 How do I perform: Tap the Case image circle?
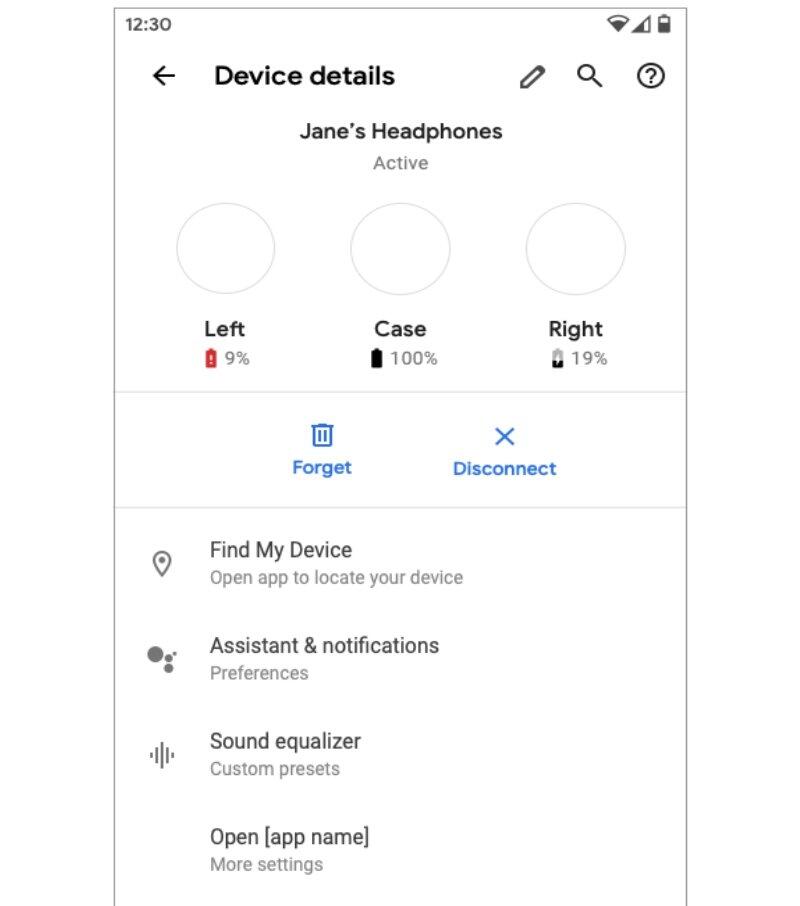pyautogui.click(x=400, y=248)
